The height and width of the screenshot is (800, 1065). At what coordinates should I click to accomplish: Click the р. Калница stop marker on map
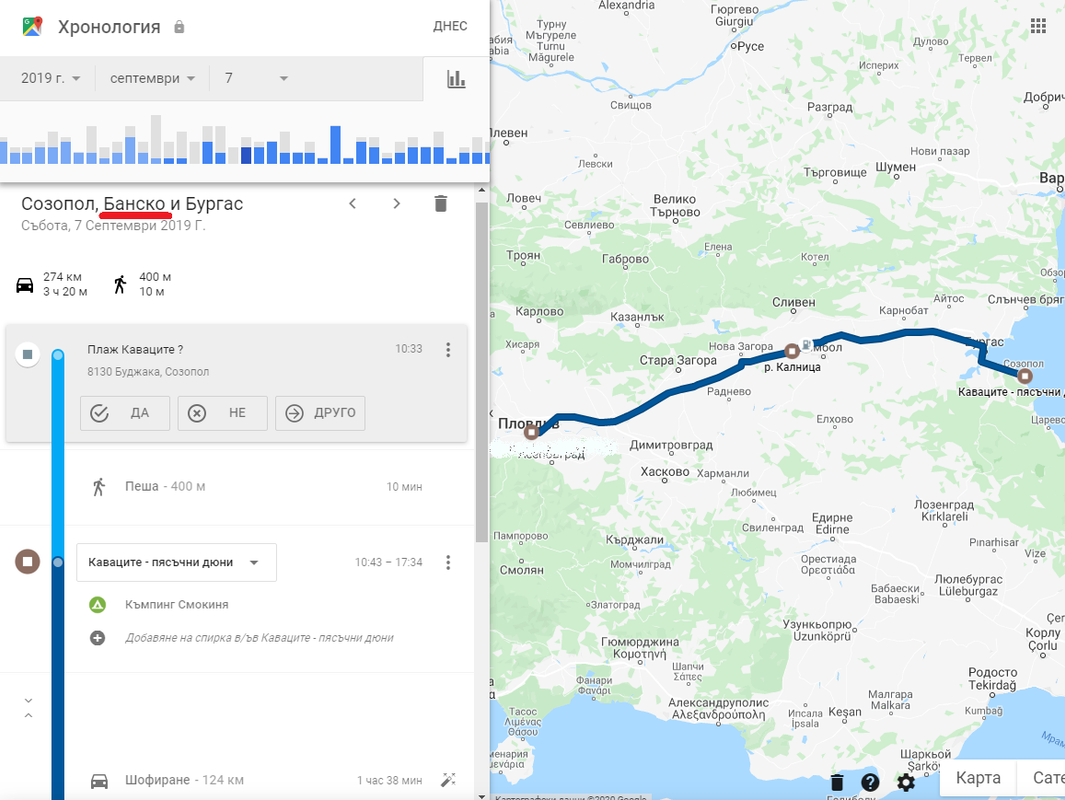coord(791,351)
